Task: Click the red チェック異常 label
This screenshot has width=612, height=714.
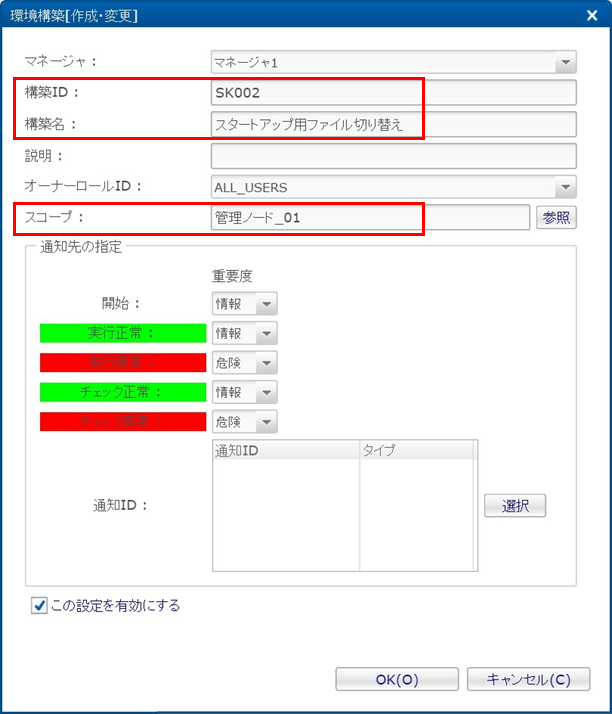Action: (123, 422)
